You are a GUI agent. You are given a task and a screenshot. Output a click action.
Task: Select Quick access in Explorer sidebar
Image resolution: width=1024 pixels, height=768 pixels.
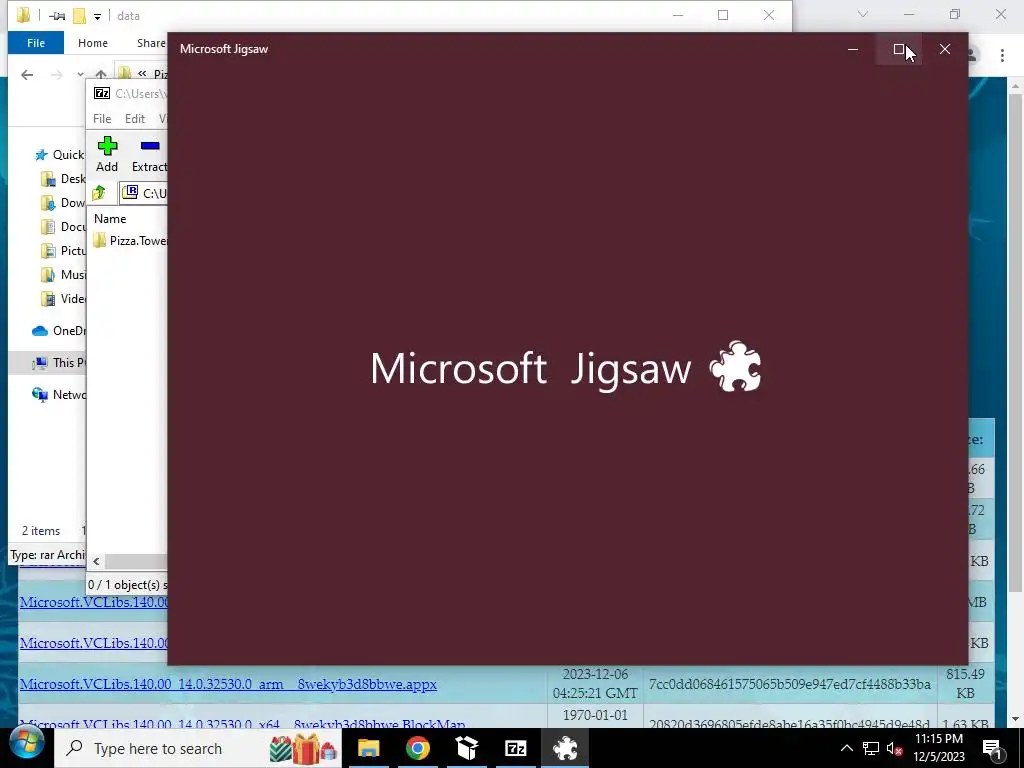coord(60,155)
